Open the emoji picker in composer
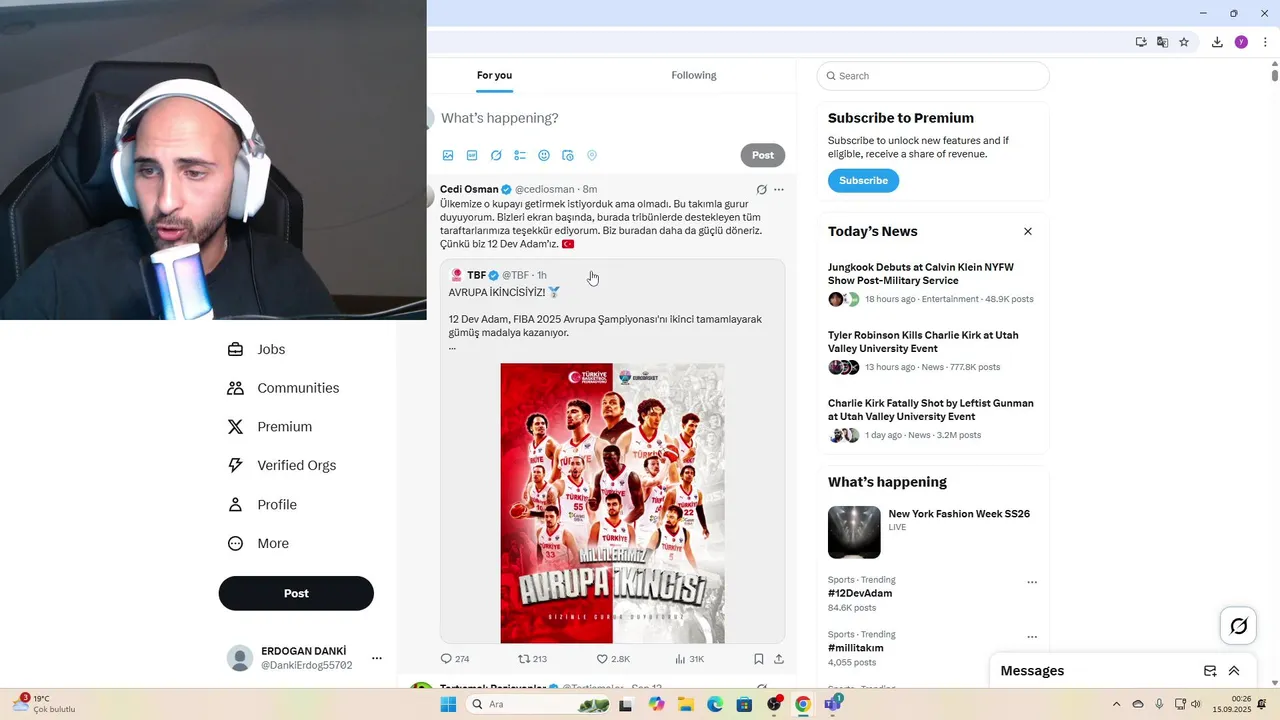 [544, 155]
